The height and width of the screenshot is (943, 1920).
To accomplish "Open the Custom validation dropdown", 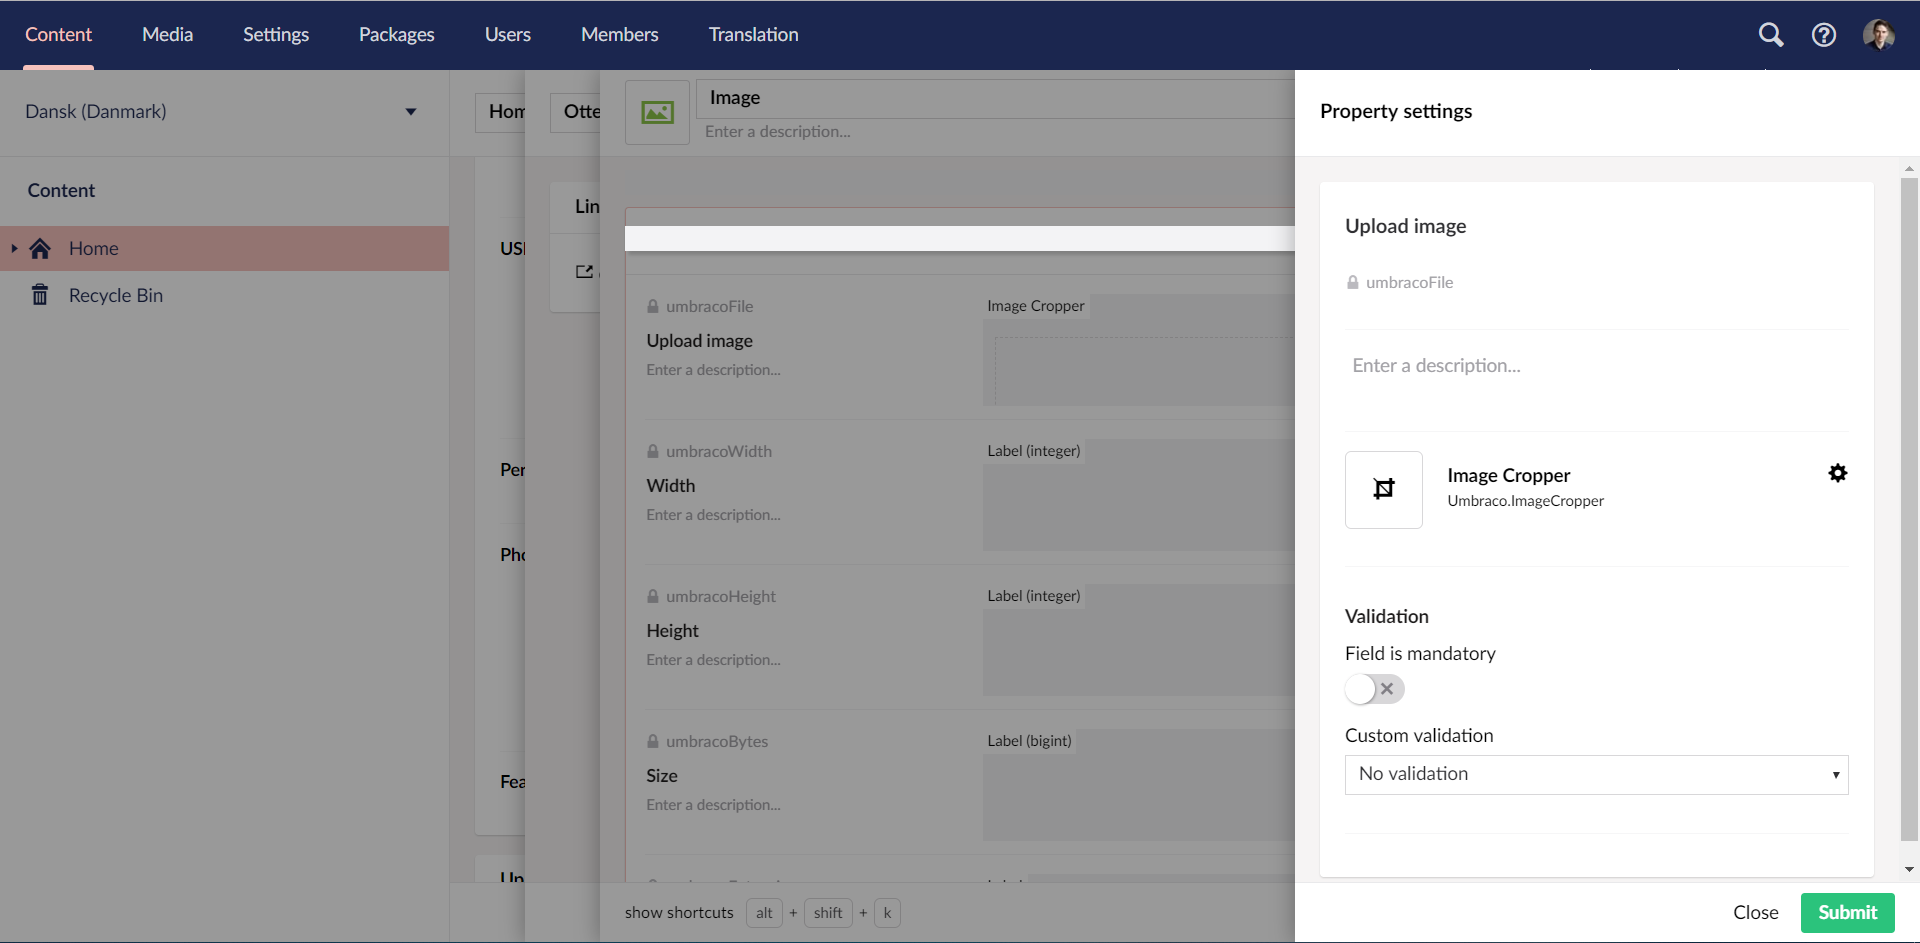I will pyautogui.click(x=1595, y=774).
